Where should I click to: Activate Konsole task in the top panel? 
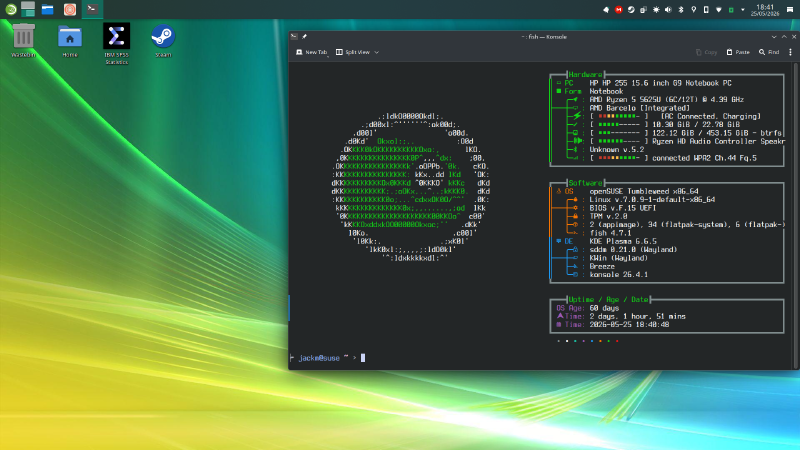tap(92, 9)
